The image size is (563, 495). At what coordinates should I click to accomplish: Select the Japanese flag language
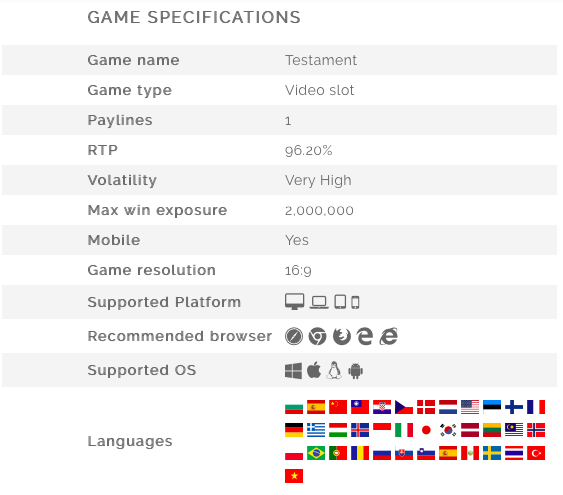(x=426, y=430)
